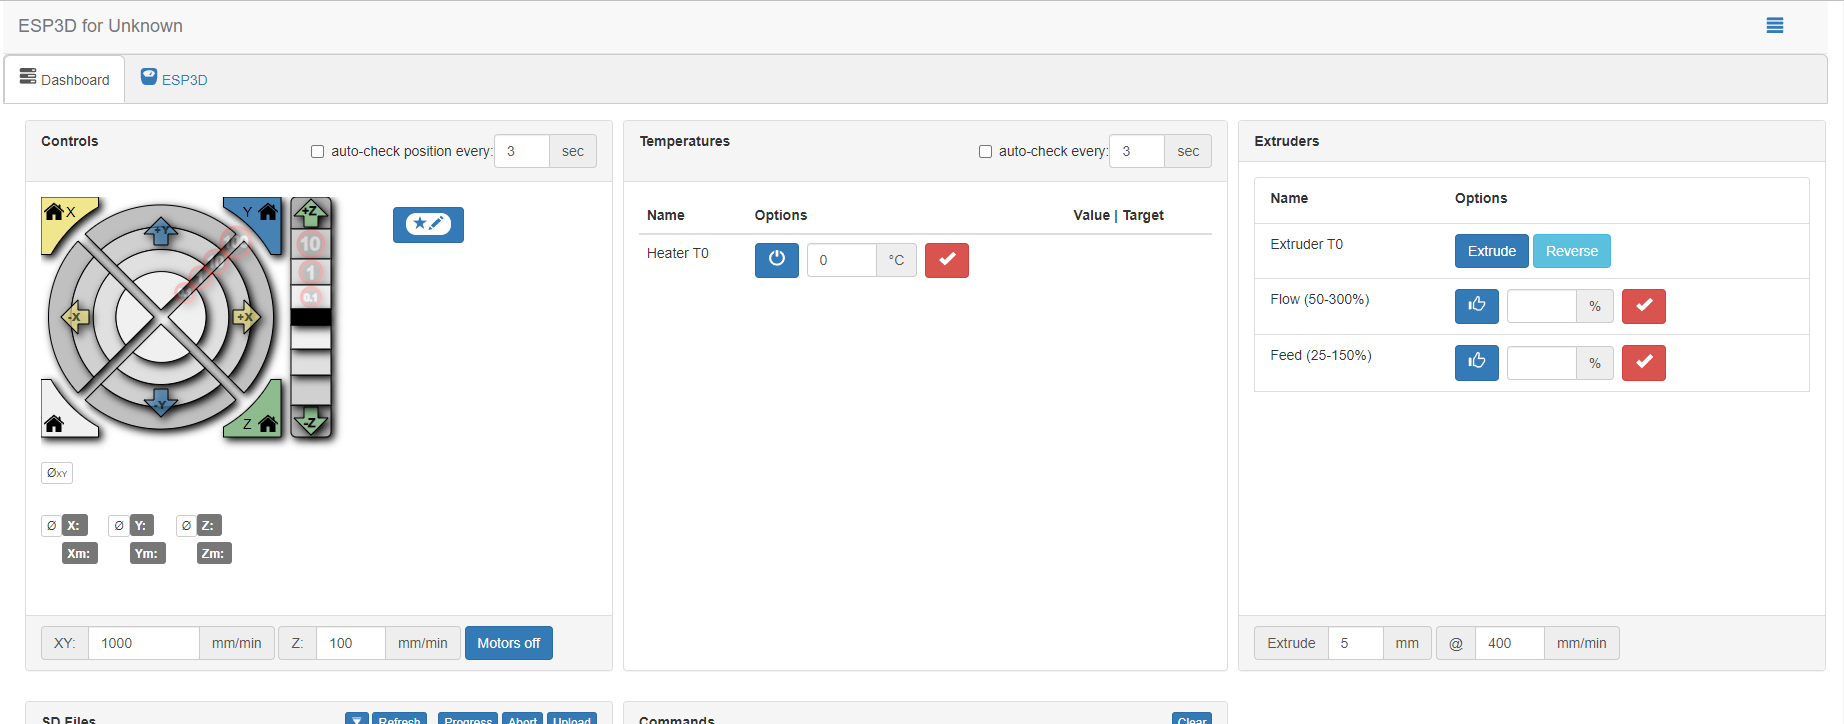The image size is (1844, 724).
Task: Select the Dashboard tab
Action: pyautogui.click(x=65, y=80)
